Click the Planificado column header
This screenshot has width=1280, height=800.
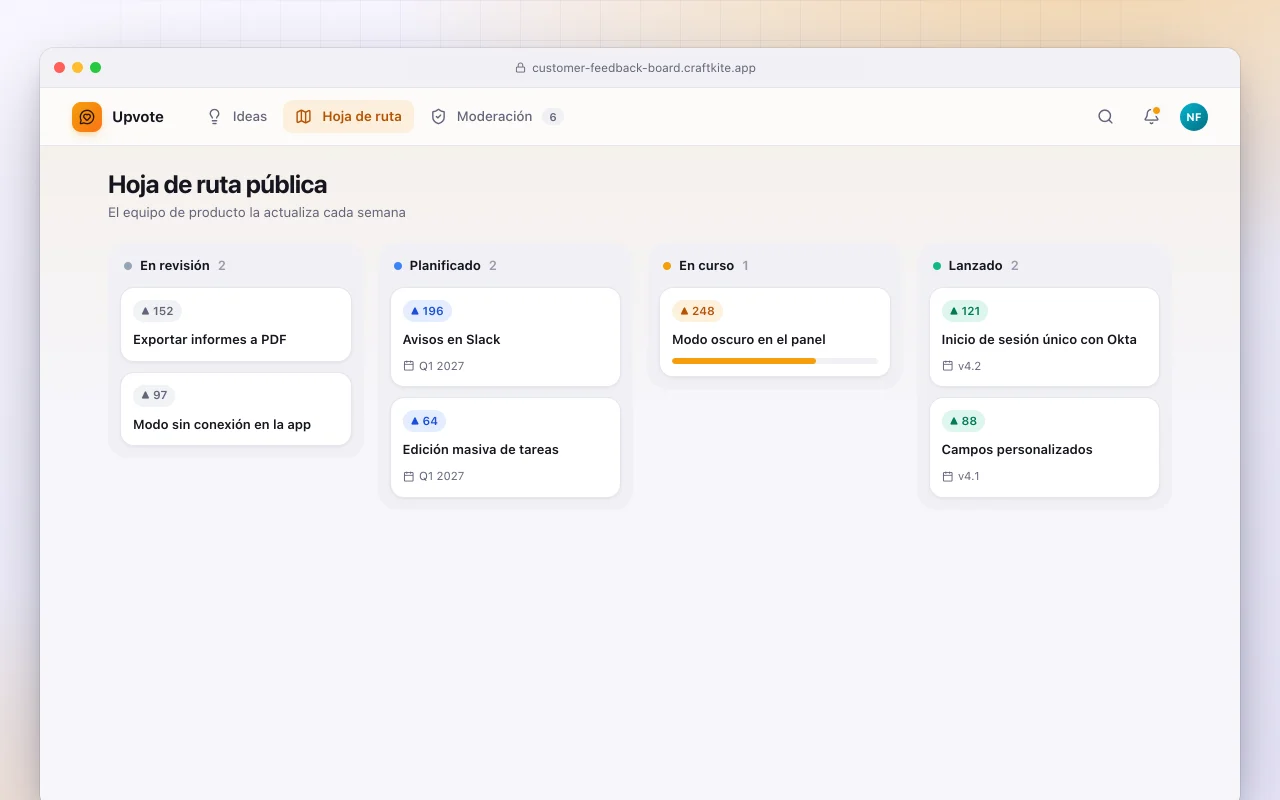click(445, 265)
